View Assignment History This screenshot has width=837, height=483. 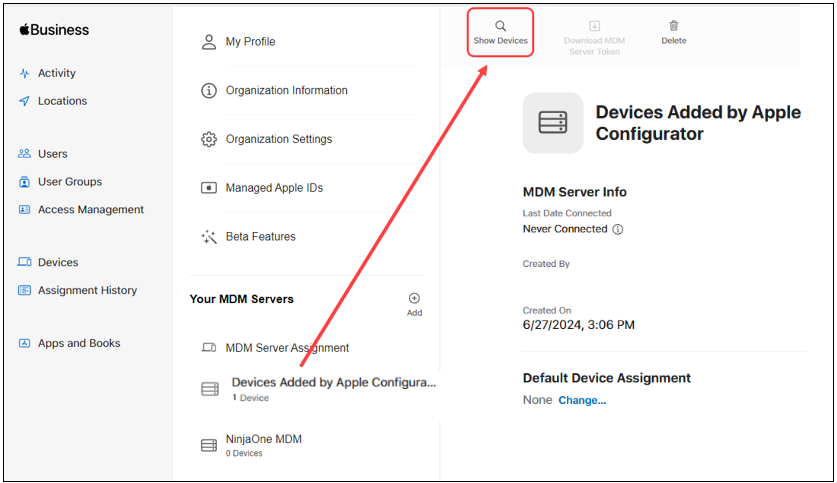[x=87, y=290]
